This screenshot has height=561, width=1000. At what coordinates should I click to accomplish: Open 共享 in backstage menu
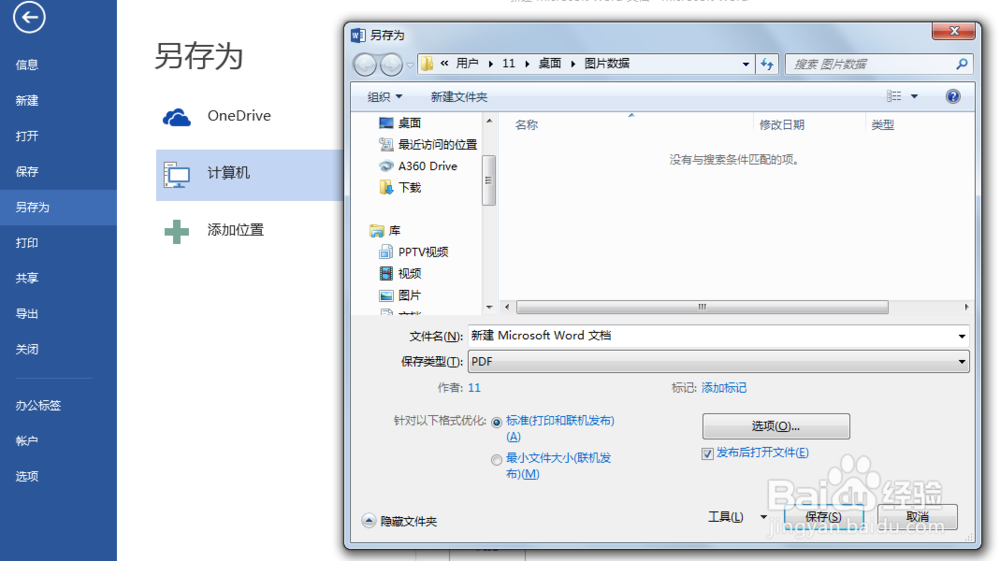pos(27,278)
